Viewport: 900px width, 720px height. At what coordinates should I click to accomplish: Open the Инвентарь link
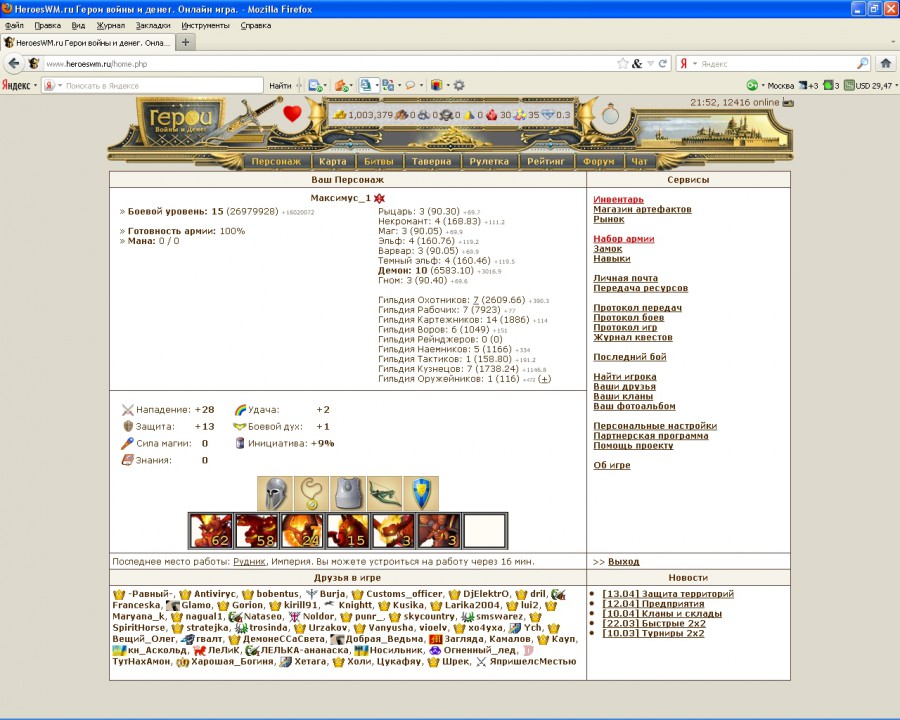pyautogui.click(x=618, y=199)
